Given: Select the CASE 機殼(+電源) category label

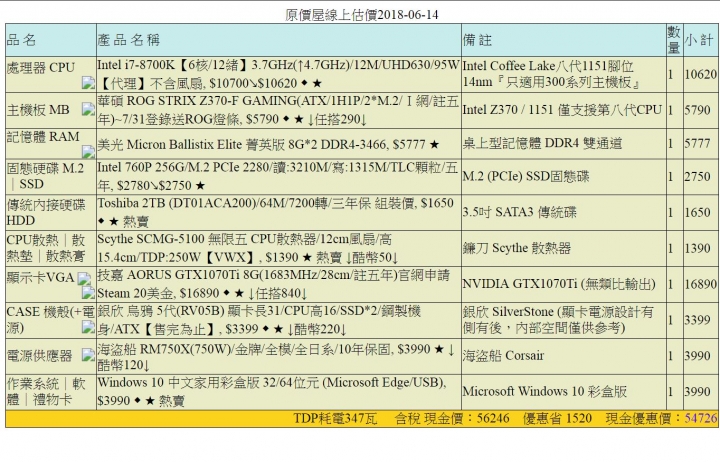Looking at the screenshot, I should (x=50, y=320).
